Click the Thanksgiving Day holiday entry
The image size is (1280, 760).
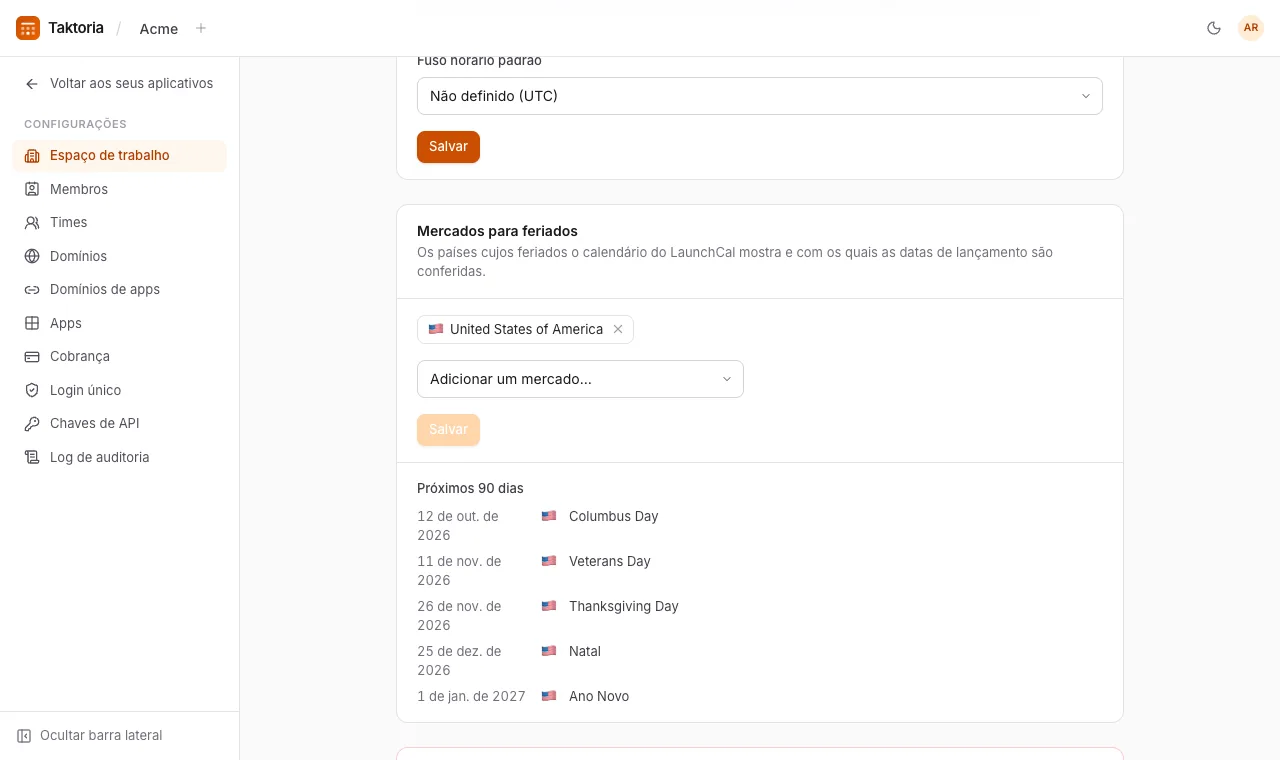click(760, 616)
